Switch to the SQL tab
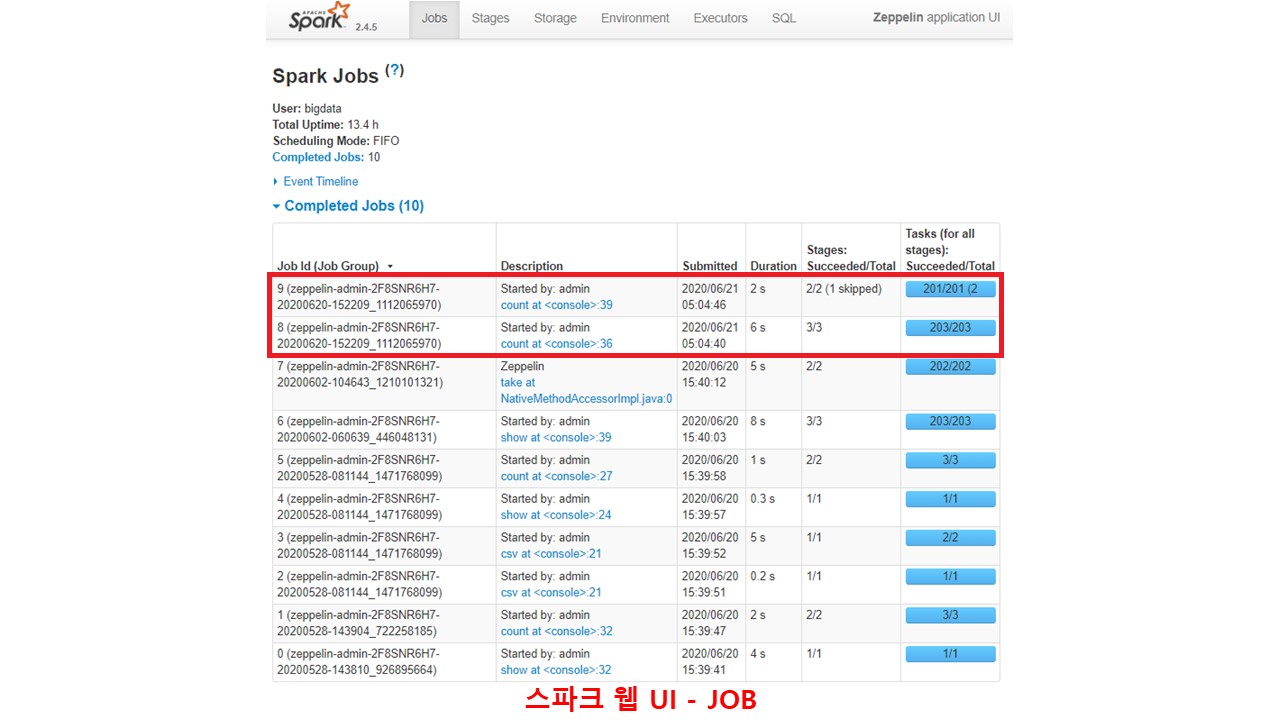The image size is (1280, 720). 784,18
